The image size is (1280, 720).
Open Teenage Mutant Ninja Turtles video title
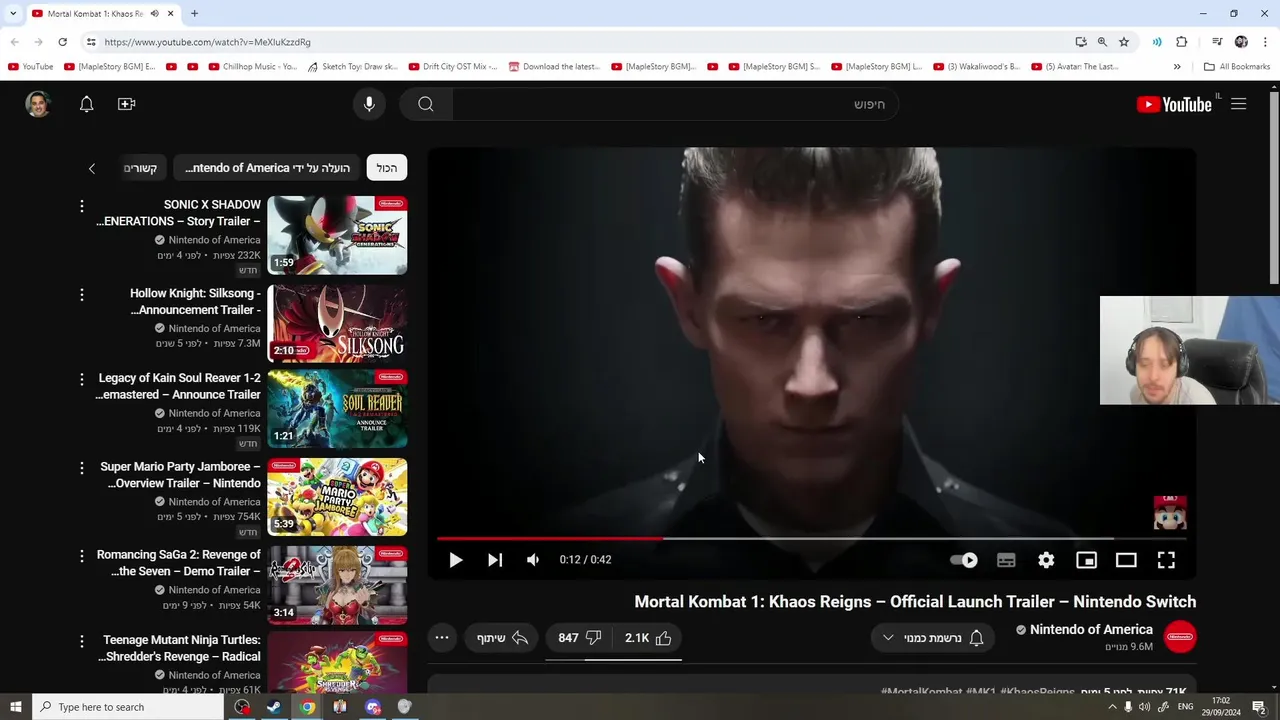click(x=181, y=648)
